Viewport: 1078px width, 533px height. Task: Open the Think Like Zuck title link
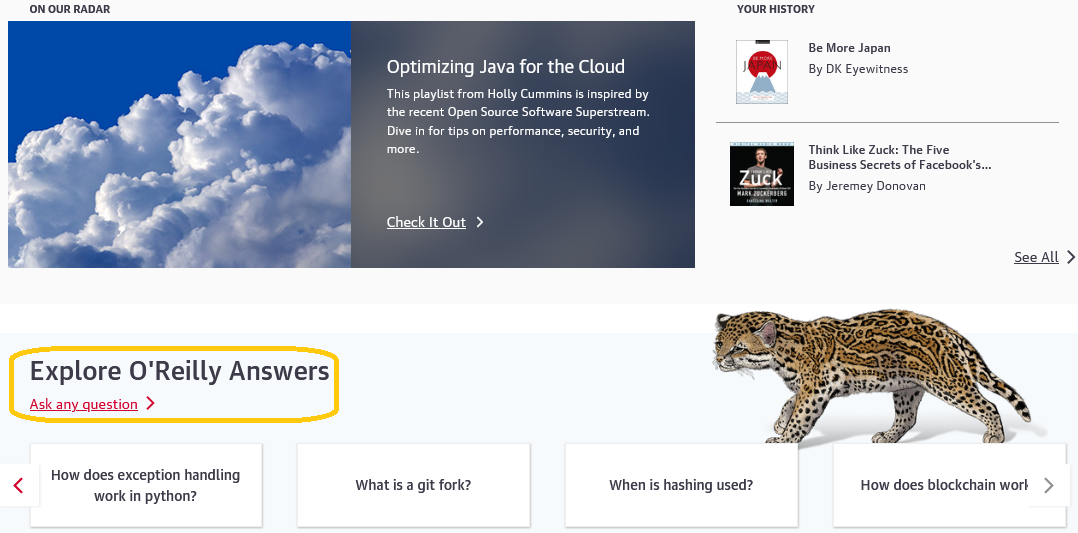coord(899,157)
